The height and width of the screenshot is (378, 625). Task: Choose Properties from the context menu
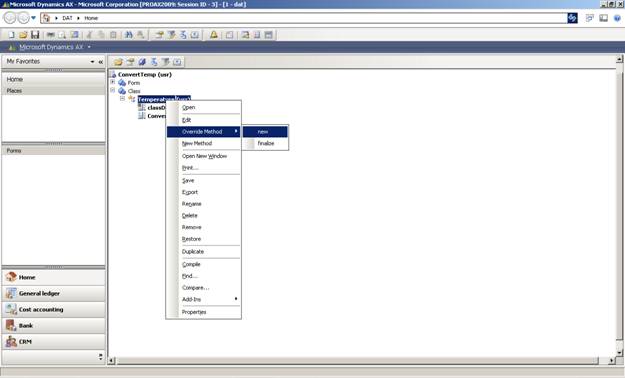[203, 312]
